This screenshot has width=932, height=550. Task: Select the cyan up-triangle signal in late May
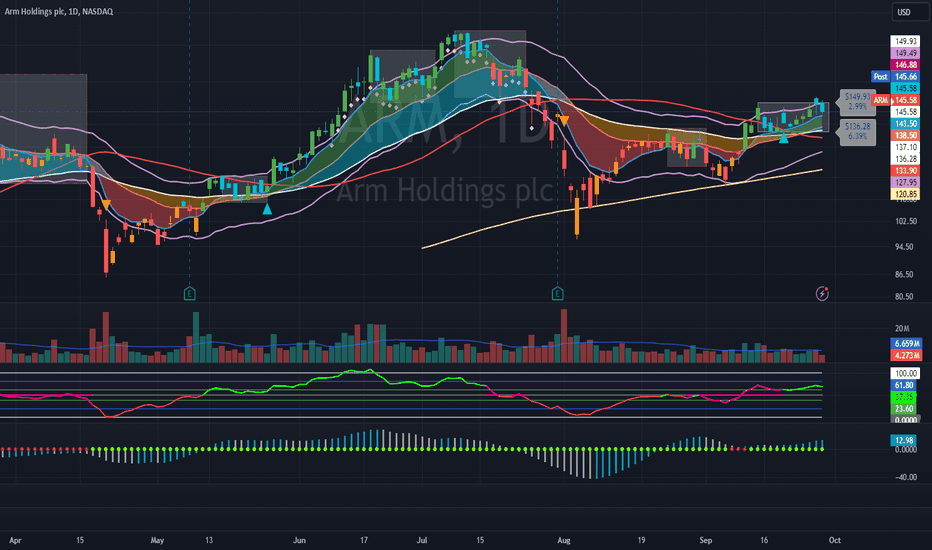(267, 209)
